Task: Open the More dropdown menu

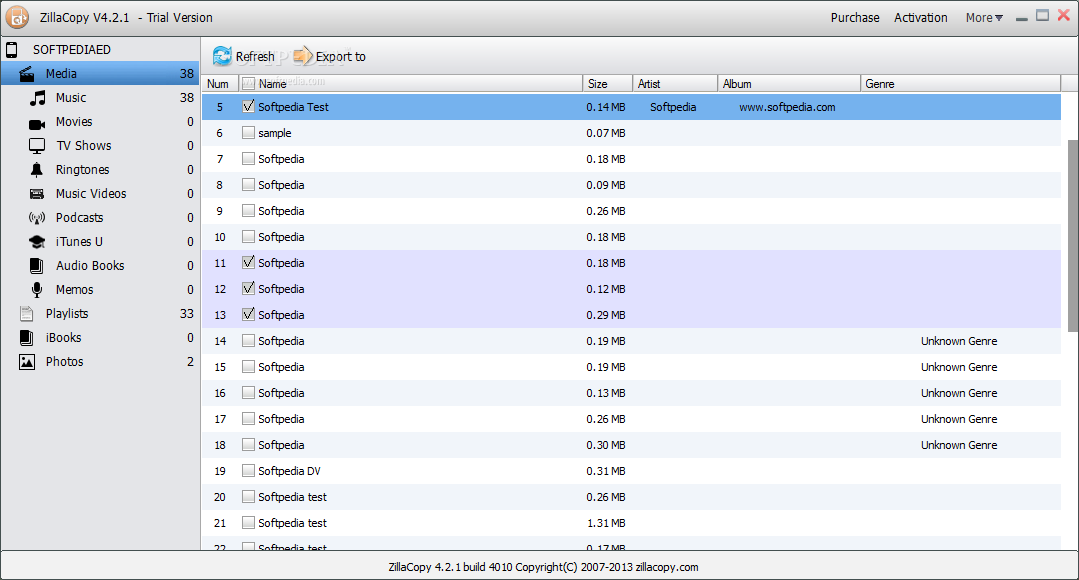Action: (x=984, y=17)
